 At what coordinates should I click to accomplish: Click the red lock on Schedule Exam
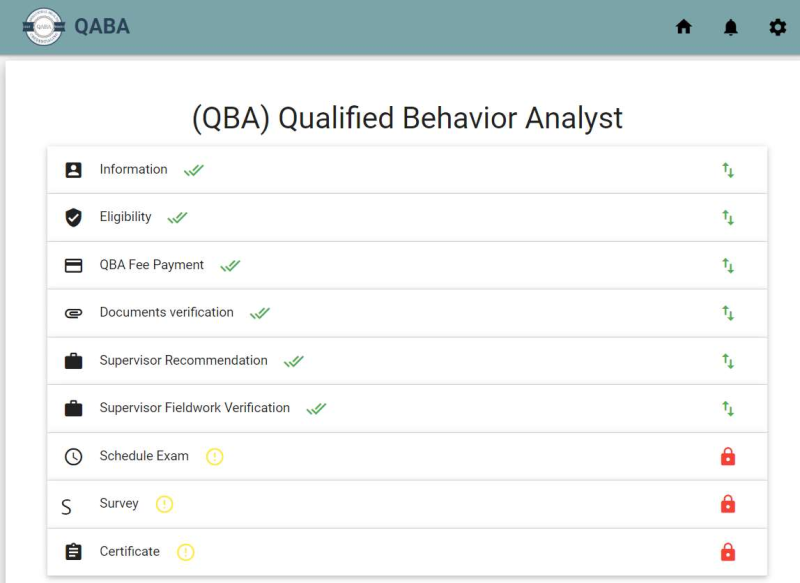click(728, 457)
